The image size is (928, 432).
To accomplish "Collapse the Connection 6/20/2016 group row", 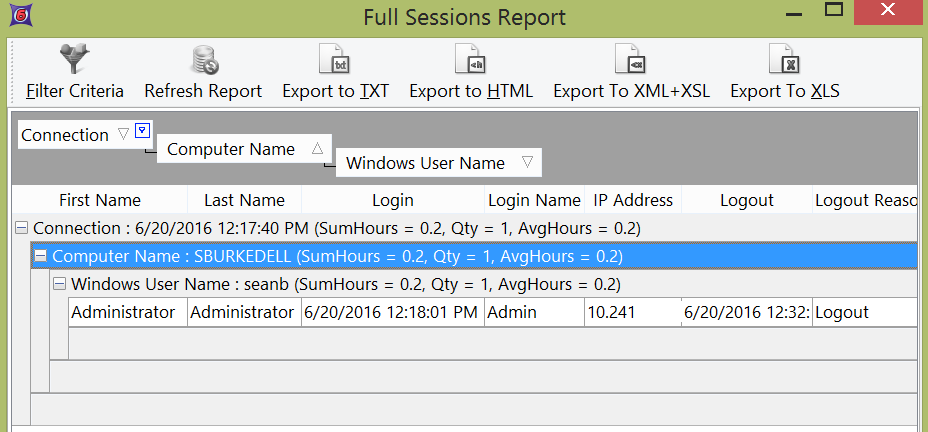I will pyautogui.click(x=21, y=229).
